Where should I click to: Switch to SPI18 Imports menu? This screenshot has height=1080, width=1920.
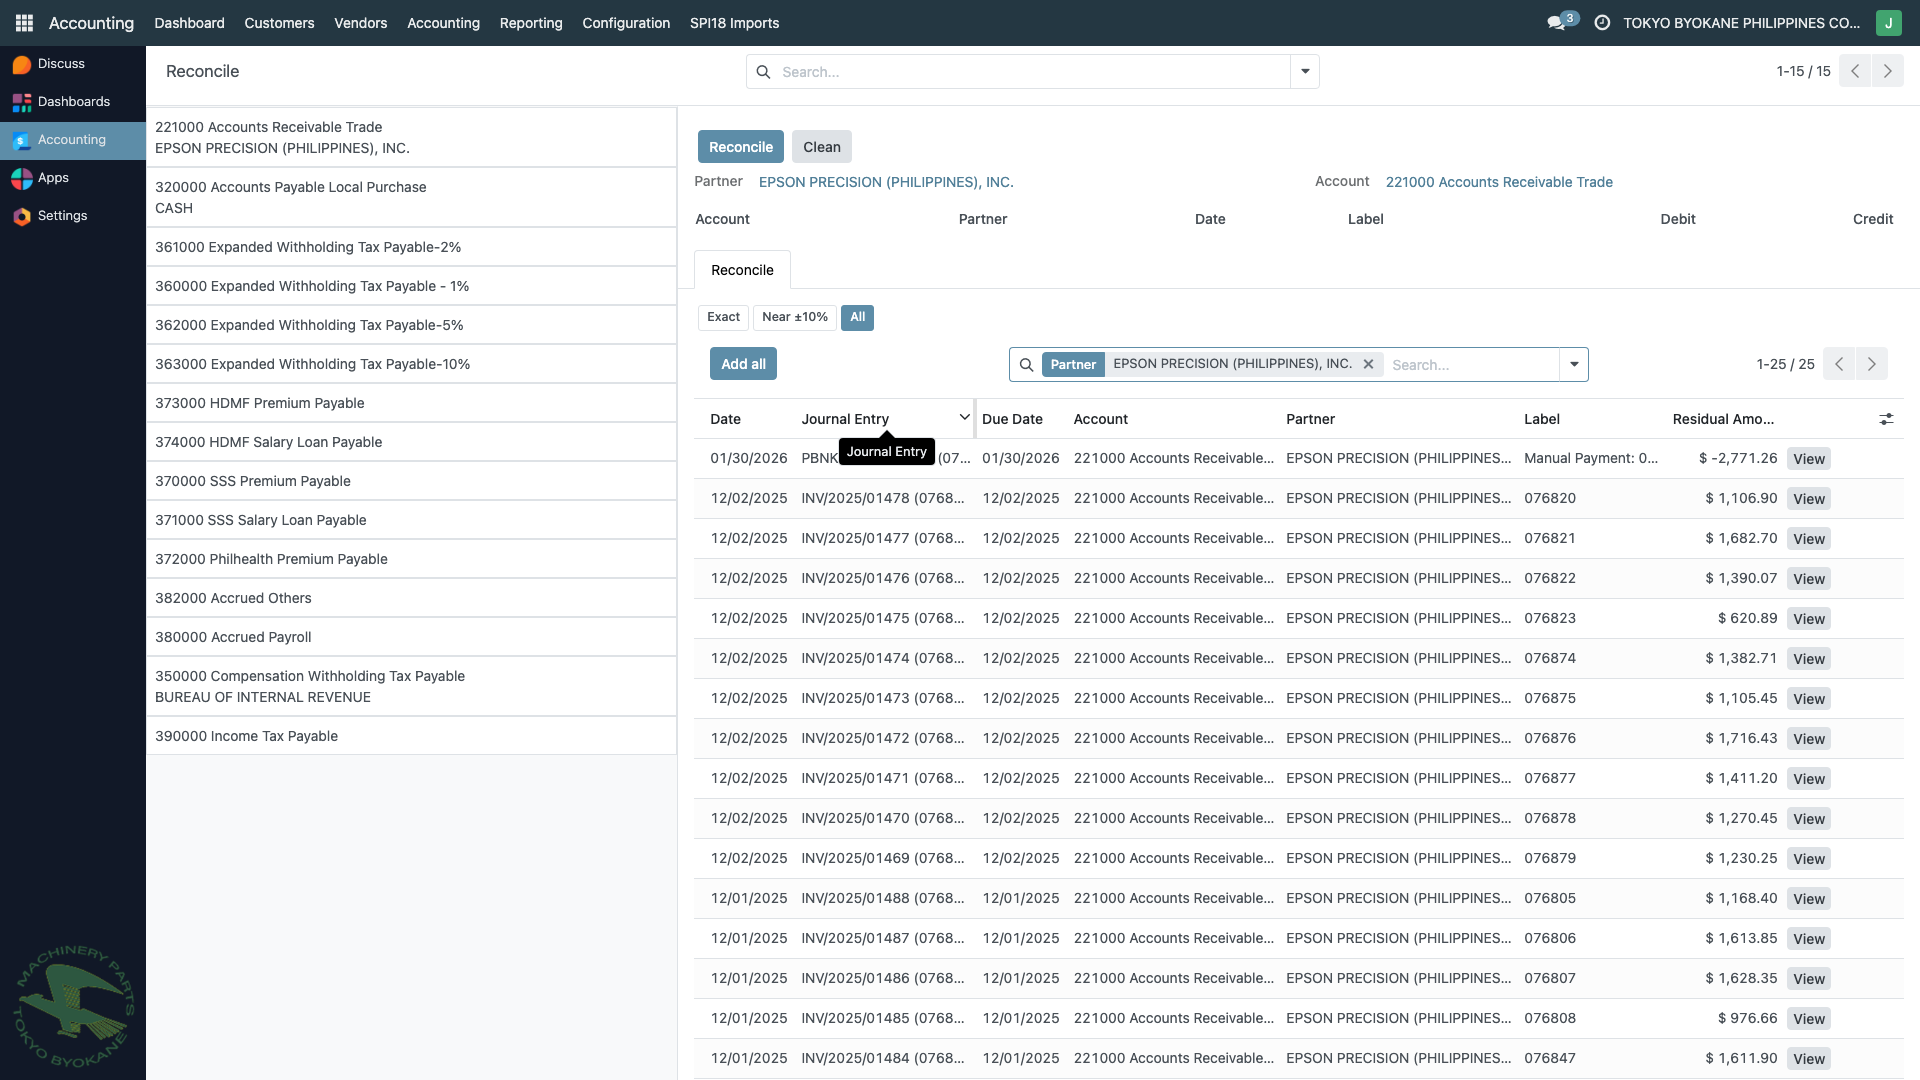[734, 22]
